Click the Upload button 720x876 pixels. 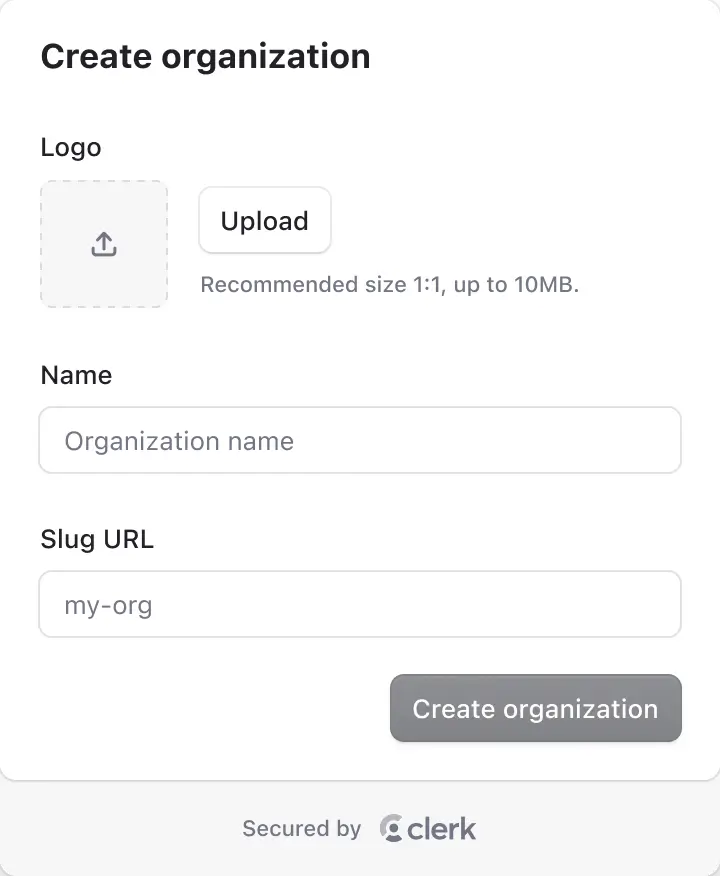pyautogui.click(x=264, y=220)
